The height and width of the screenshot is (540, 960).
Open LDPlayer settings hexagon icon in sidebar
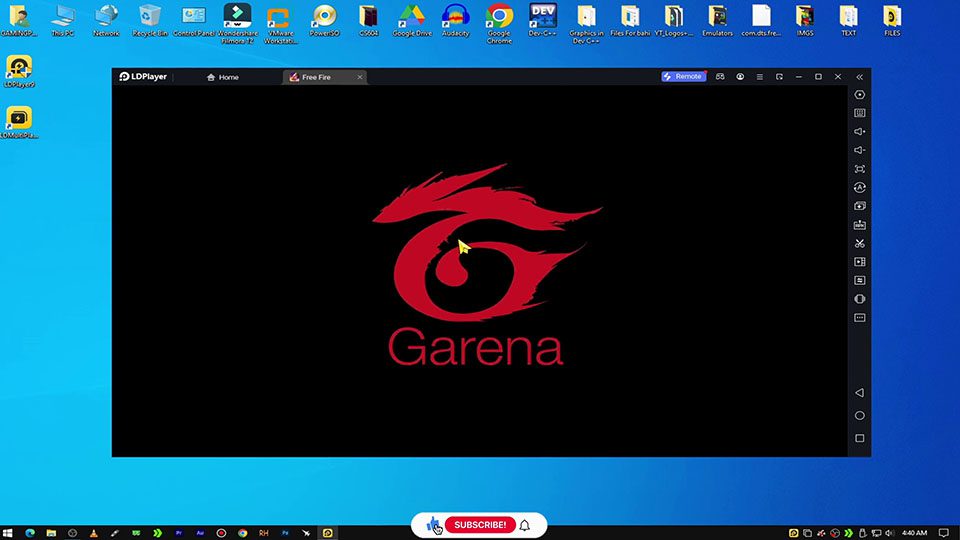[x=860, y=95]
